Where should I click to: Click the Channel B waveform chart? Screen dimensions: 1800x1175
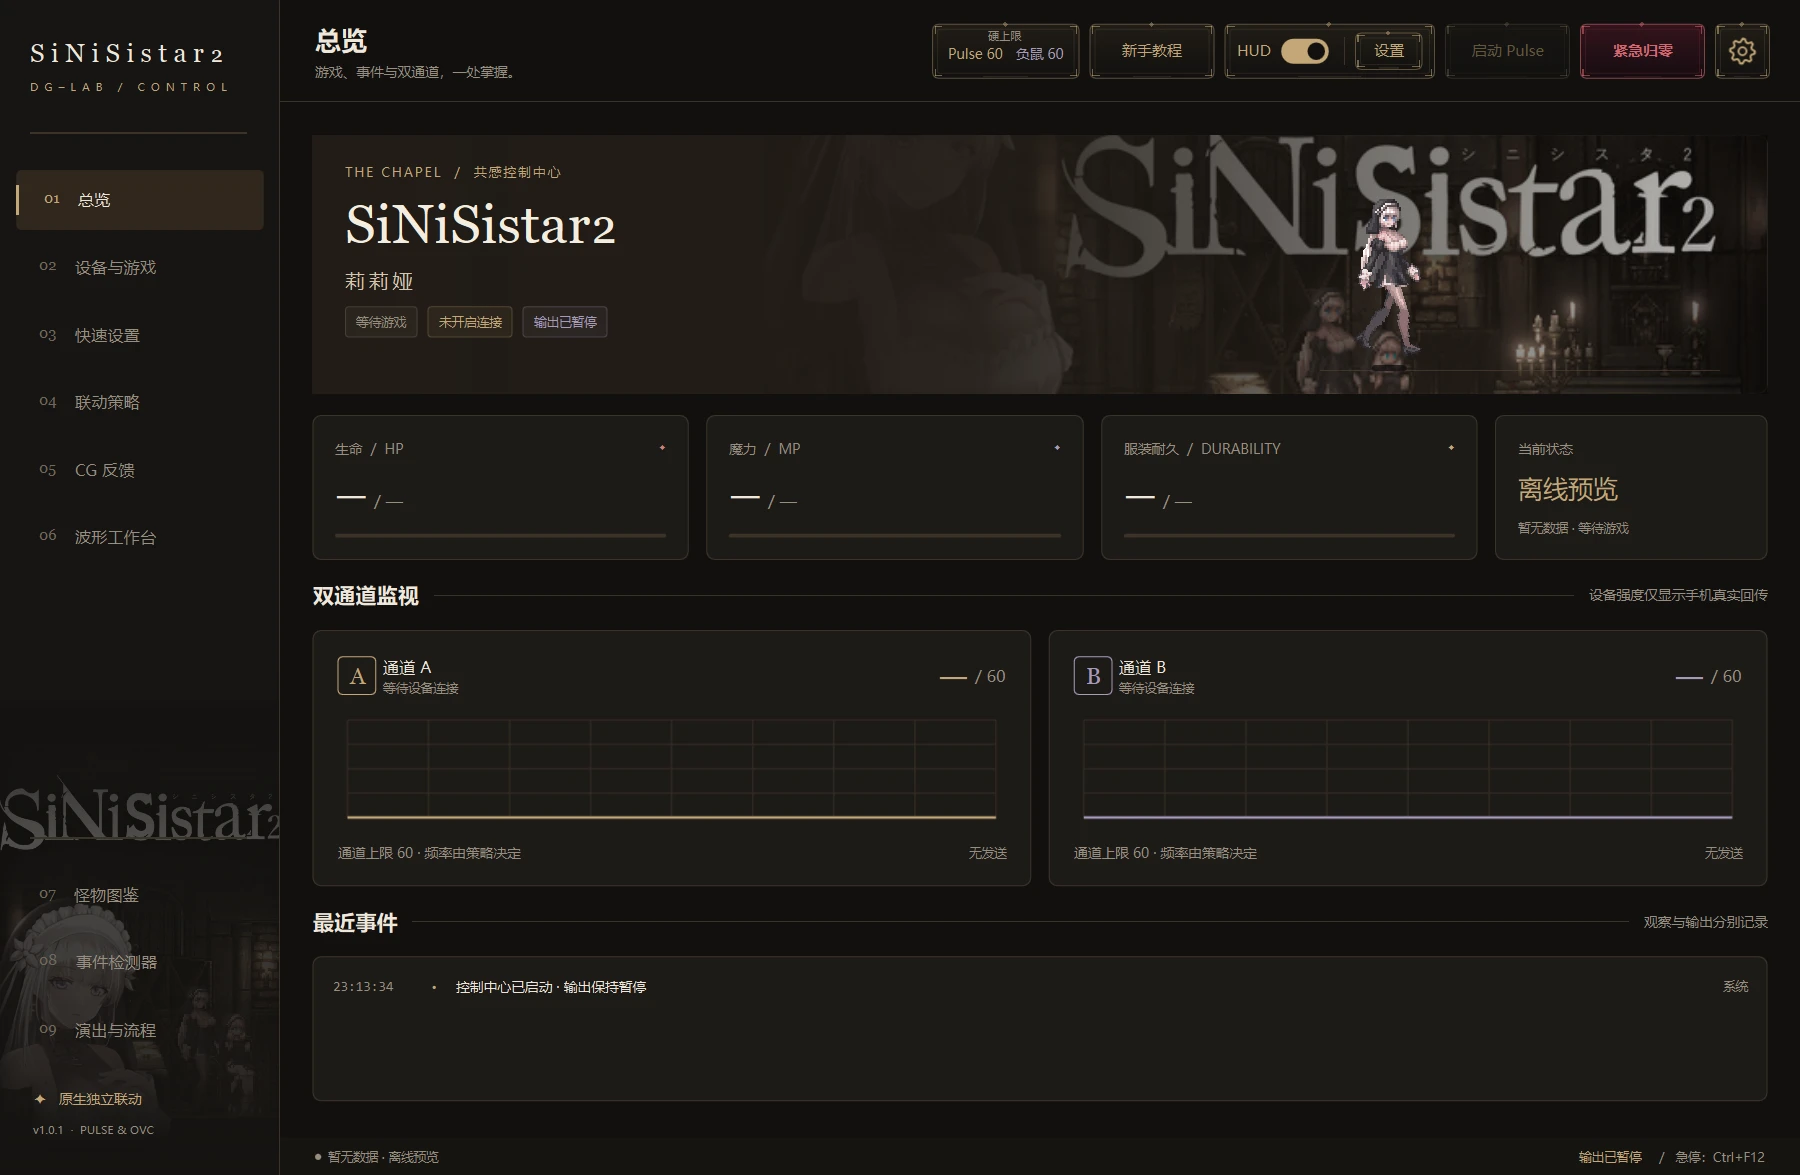pos(1408,770)
